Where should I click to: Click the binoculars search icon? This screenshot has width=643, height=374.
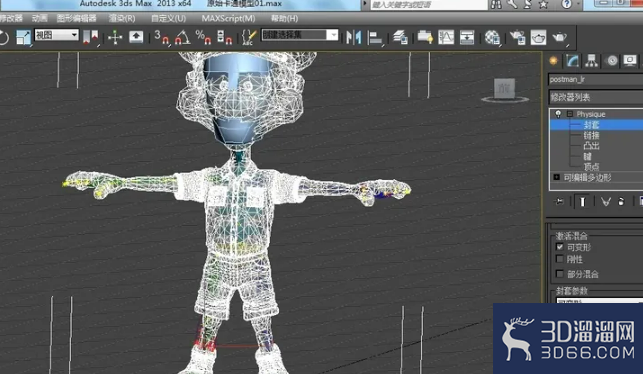coord(496,5)
